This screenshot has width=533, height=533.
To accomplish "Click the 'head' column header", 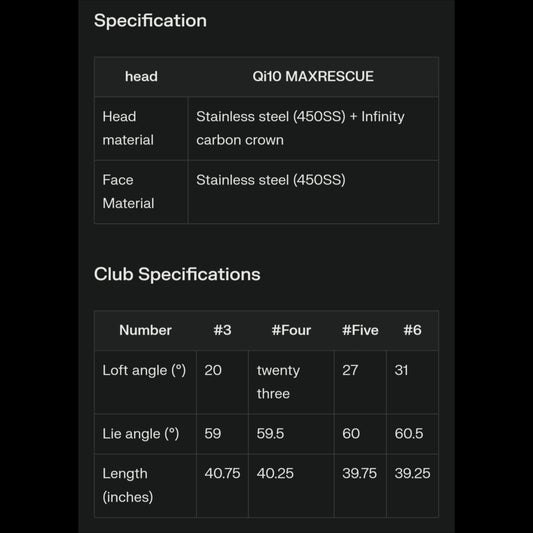I will [141, 76].
